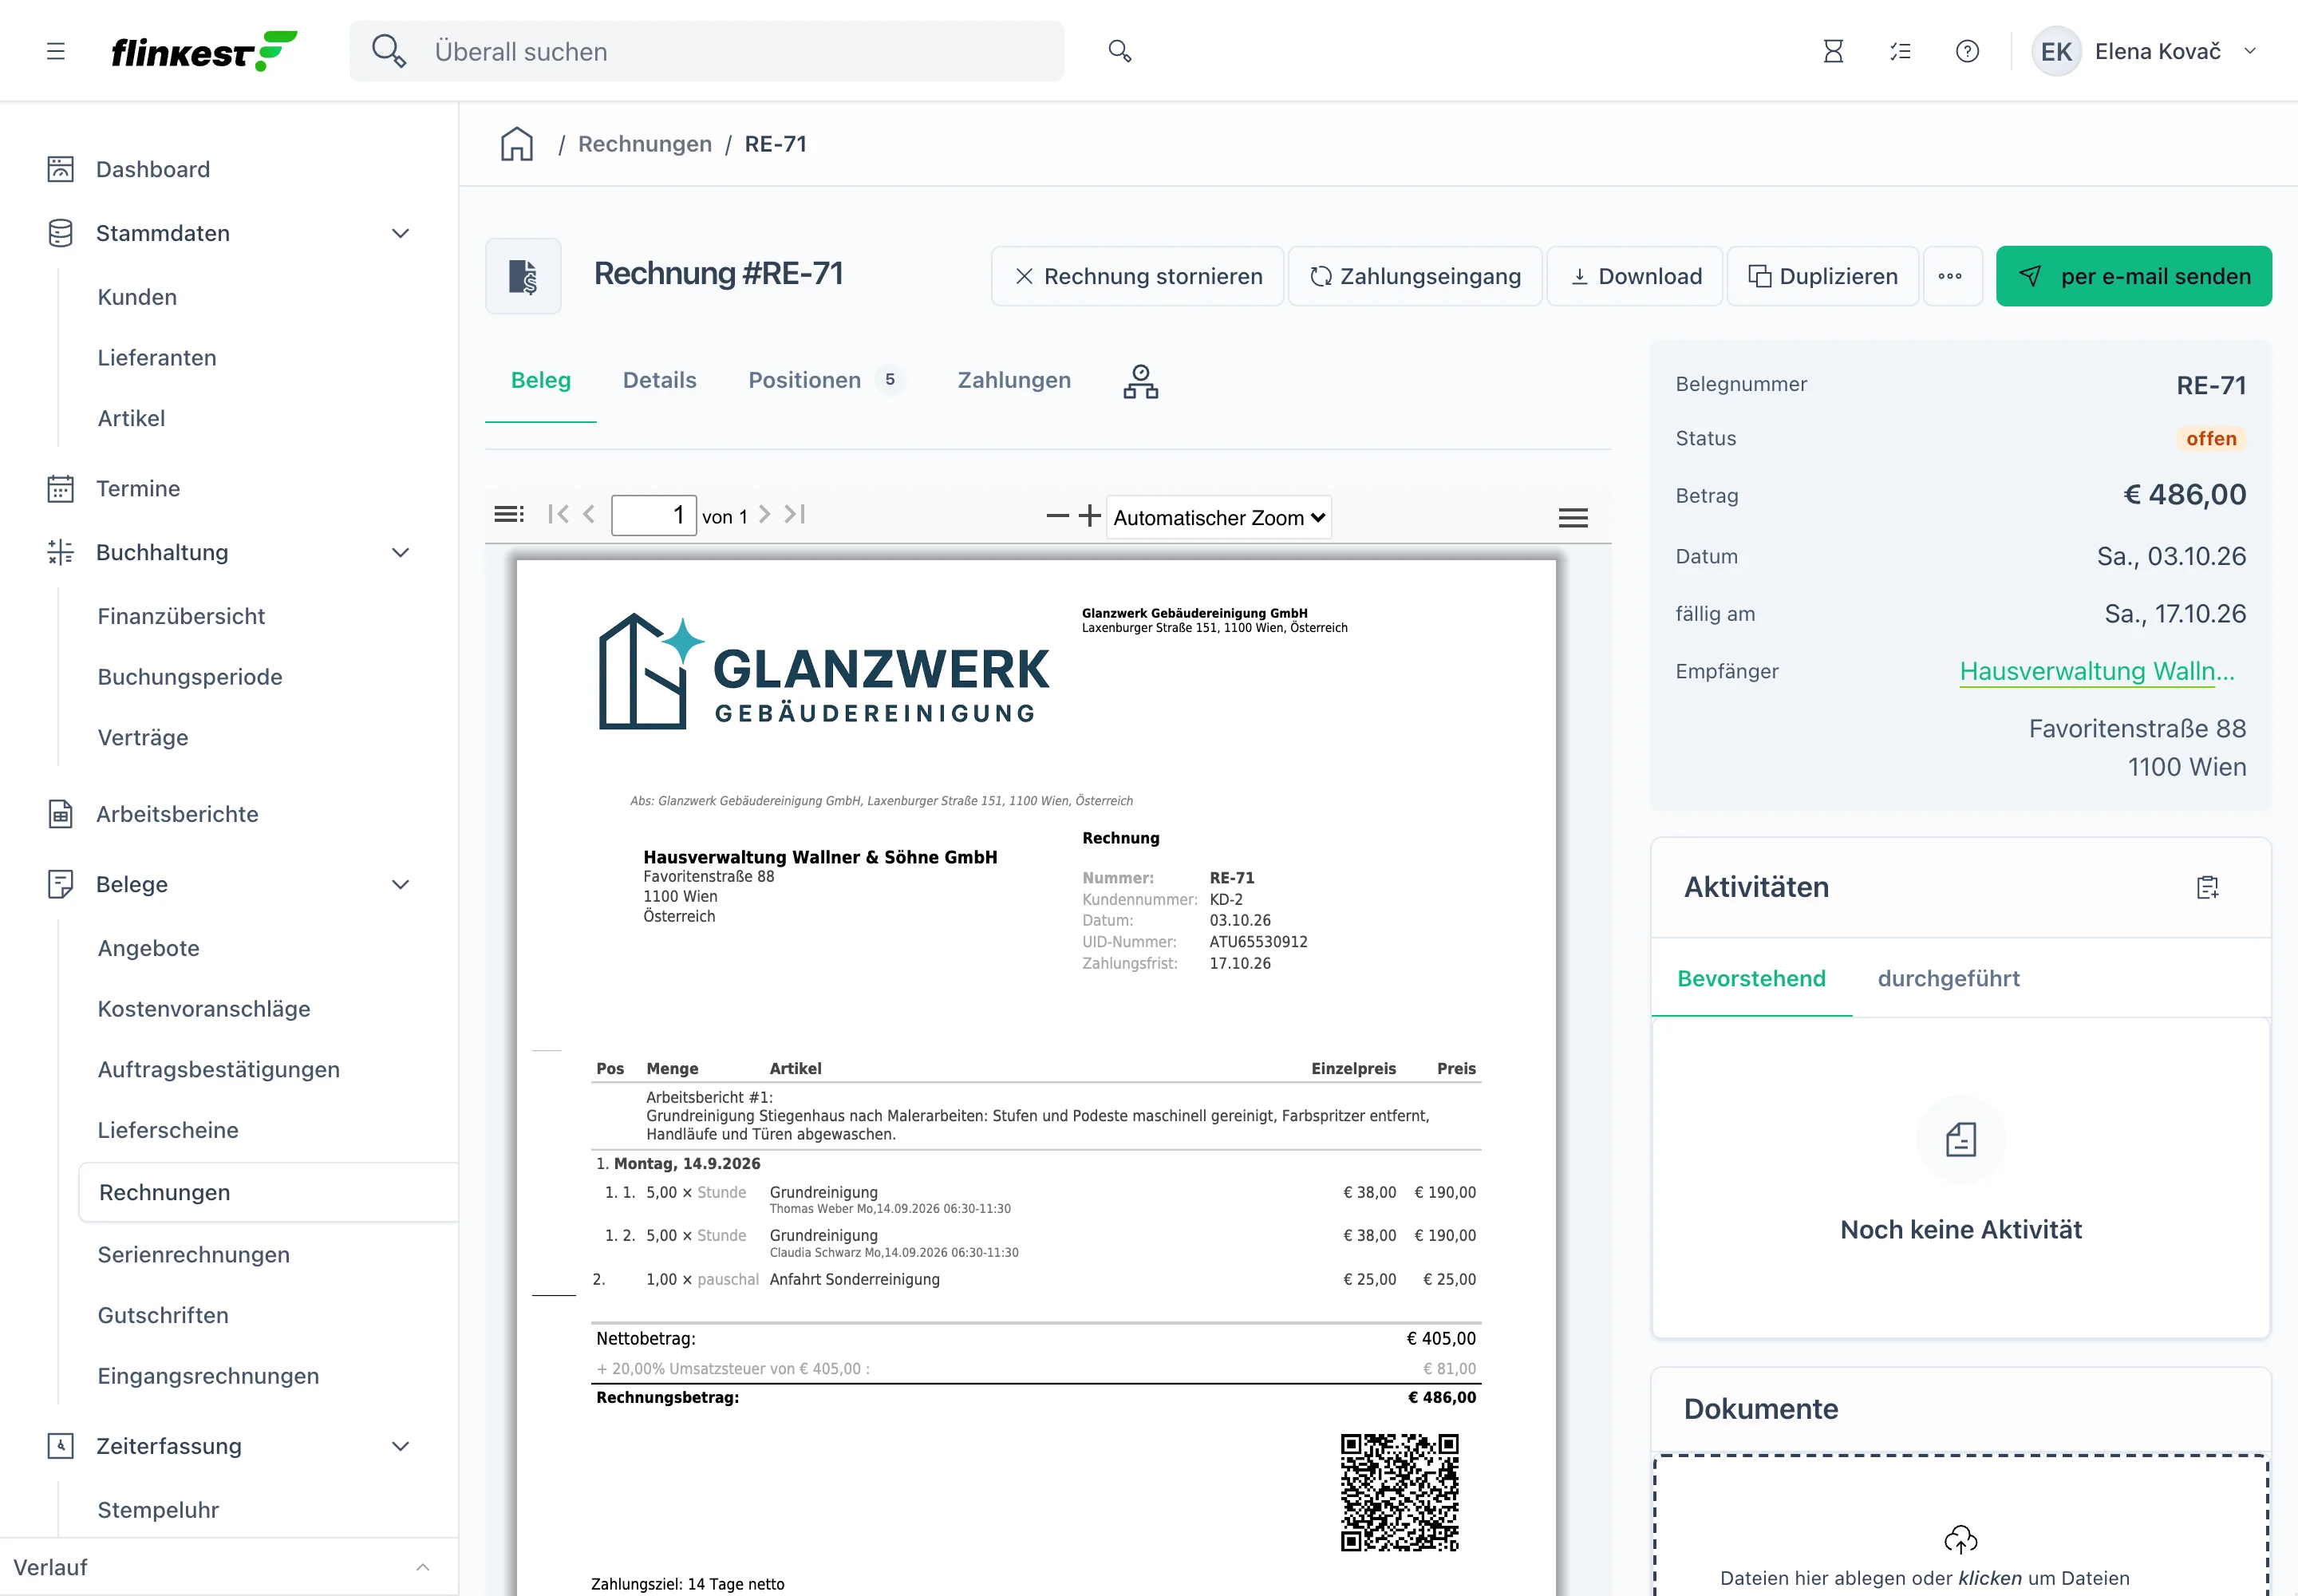Send invoice per e-mail senden
This screenshot has width=2298, height=1596.
(x=2133, y=276)
